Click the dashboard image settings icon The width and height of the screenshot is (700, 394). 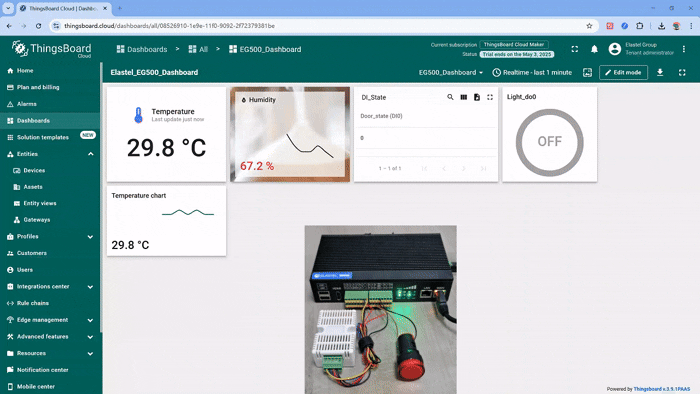(x=588, y=72)
